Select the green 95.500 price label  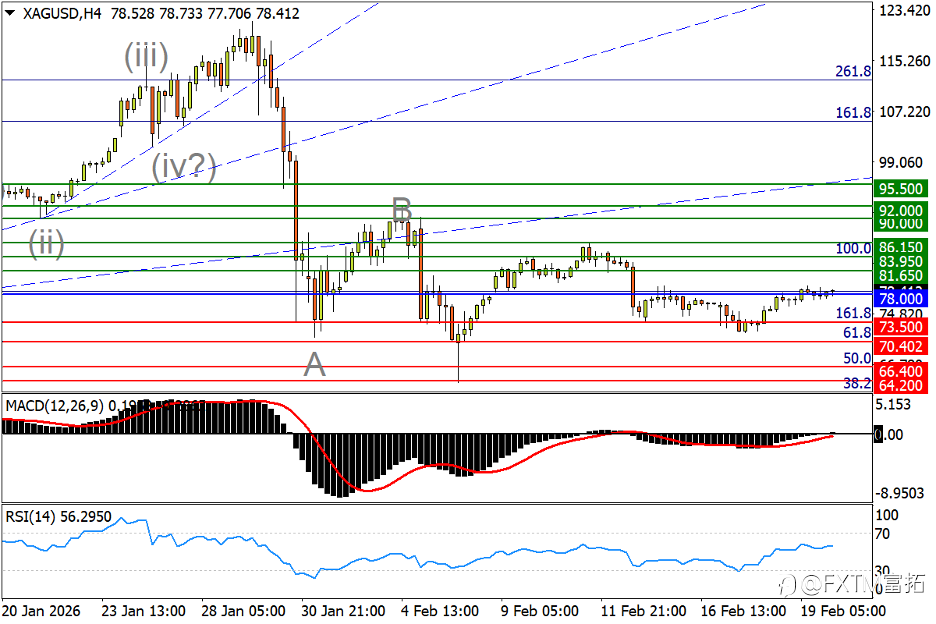[901, 189]
